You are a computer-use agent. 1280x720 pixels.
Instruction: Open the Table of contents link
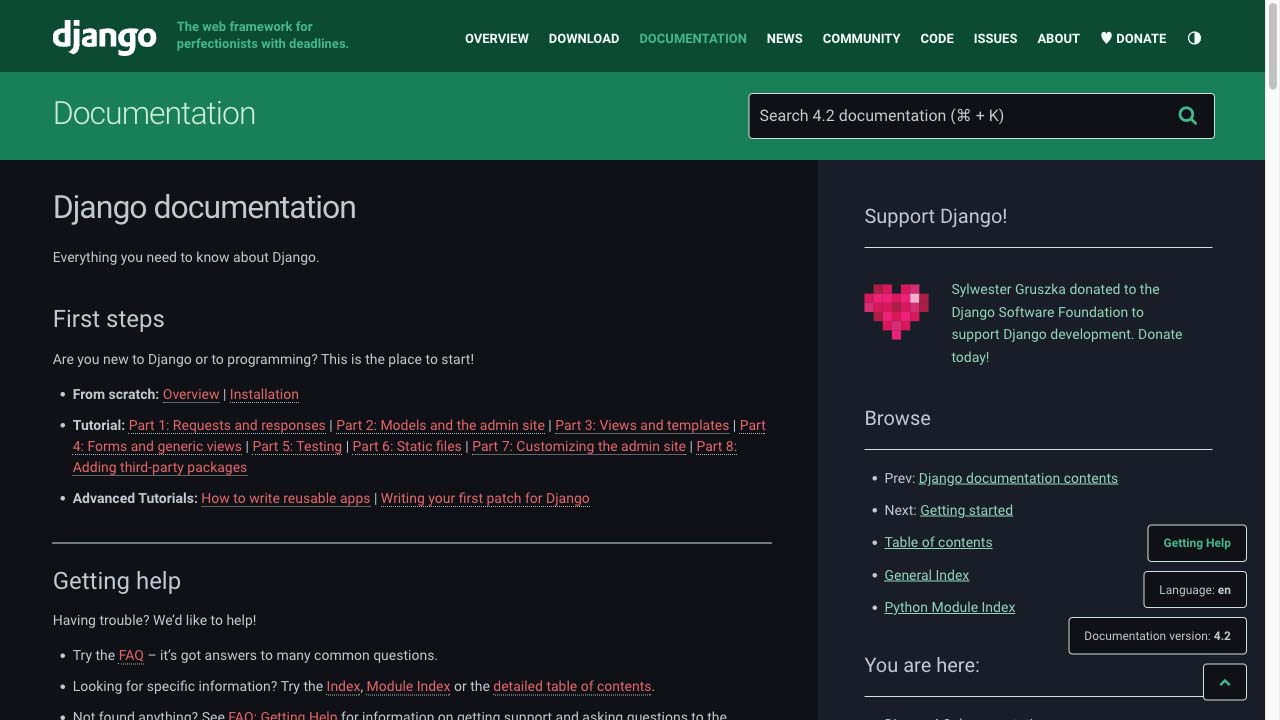(938, 542)
